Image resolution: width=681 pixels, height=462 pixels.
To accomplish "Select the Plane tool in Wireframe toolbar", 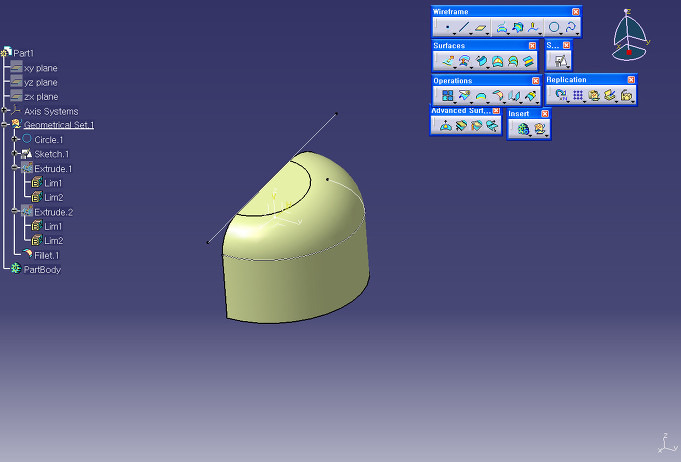I will (480, 28).
